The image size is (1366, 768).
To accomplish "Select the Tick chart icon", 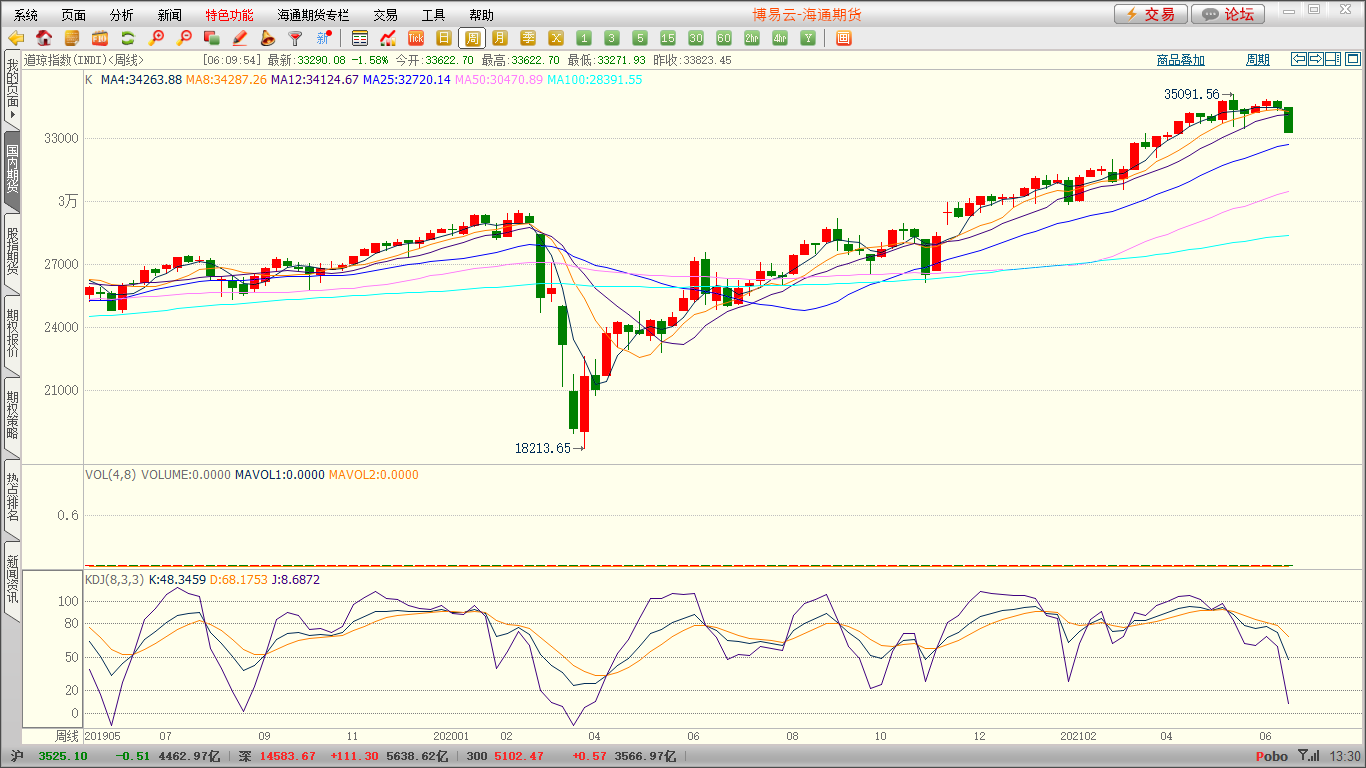I will pyautogui.click(x=416, y=38).
